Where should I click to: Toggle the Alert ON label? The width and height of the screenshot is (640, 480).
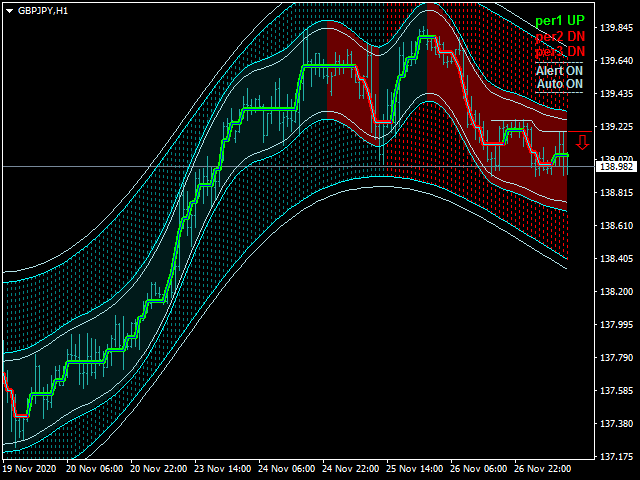pos(559,71)
